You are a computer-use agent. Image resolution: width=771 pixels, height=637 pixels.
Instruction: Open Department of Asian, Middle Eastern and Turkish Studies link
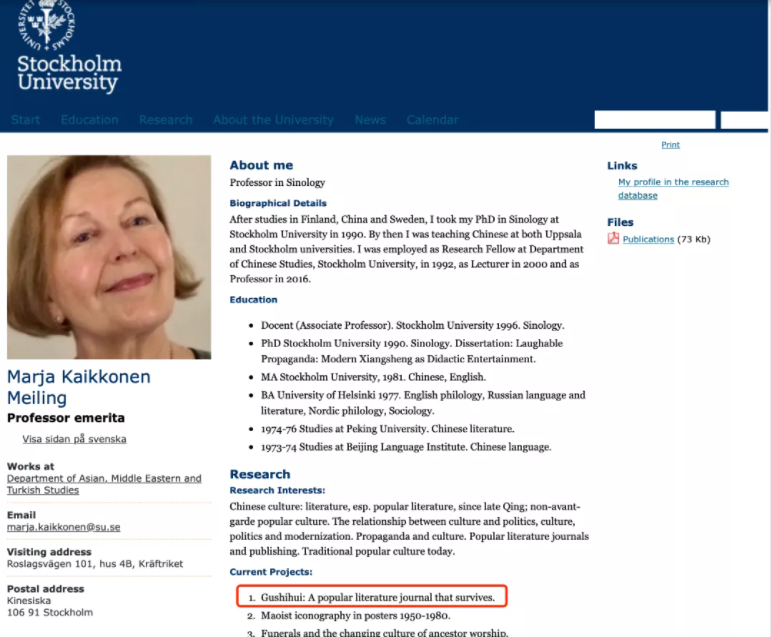pyautogui.click(x=104, y=484)
